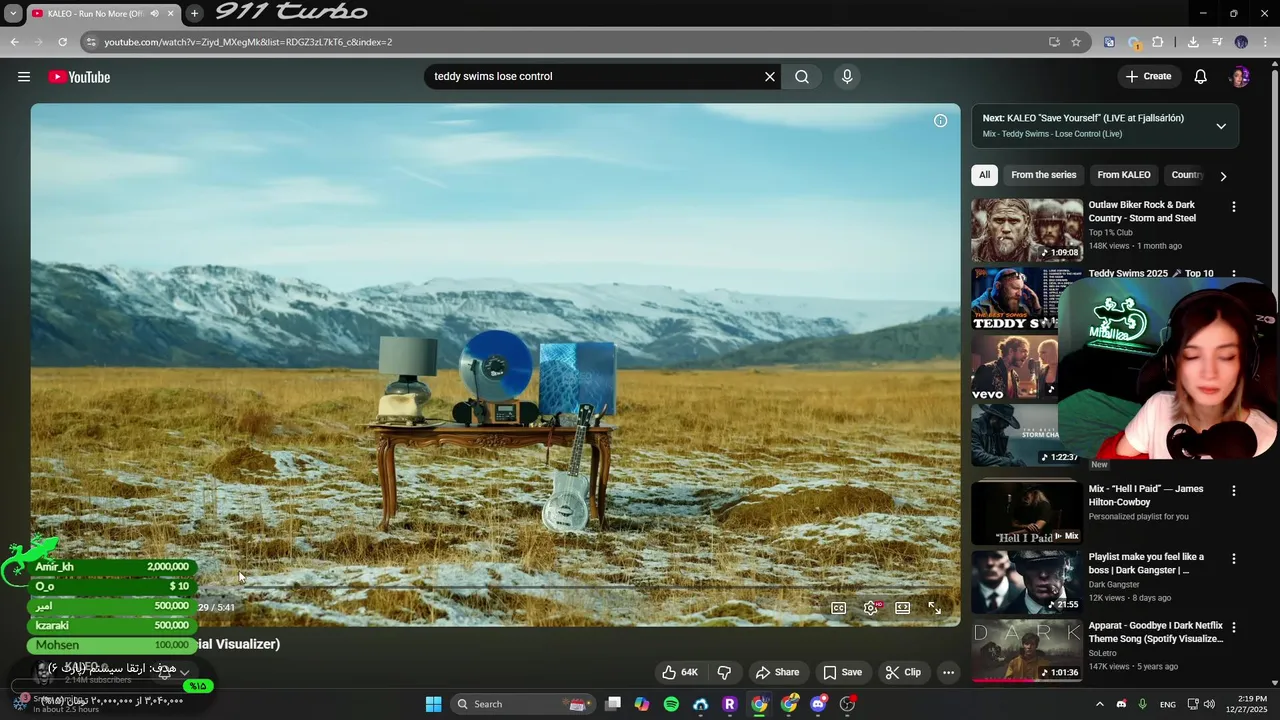1280x720 pixels.
Task: Go to YouTube home via logo
Action: click(x=79, y=77)
